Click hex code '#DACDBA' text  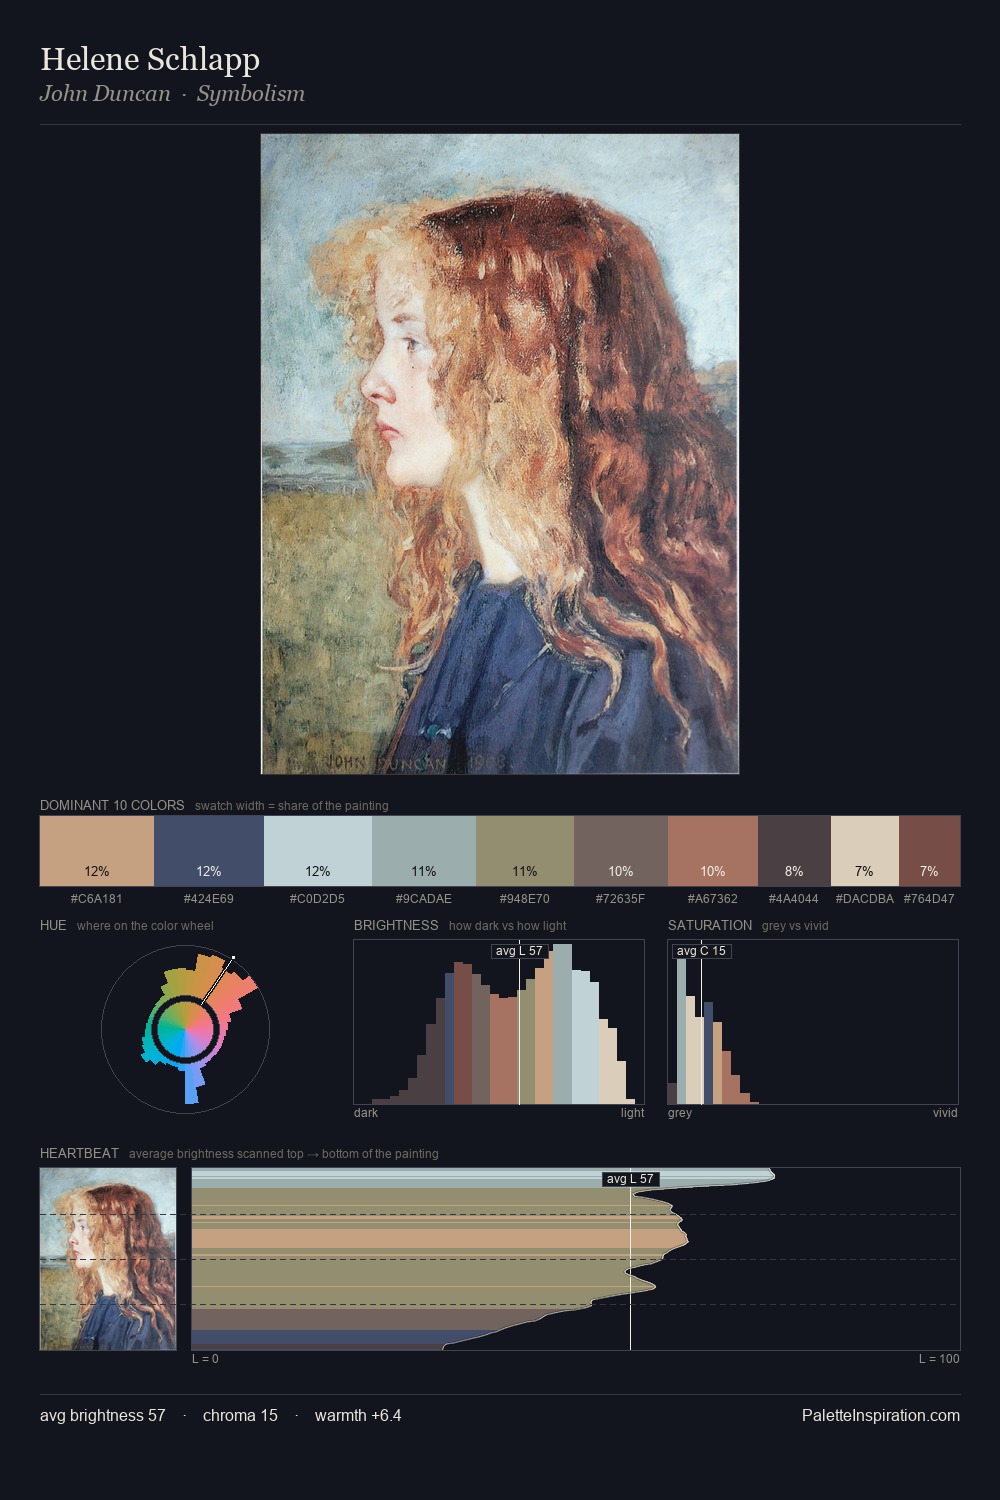865,899
